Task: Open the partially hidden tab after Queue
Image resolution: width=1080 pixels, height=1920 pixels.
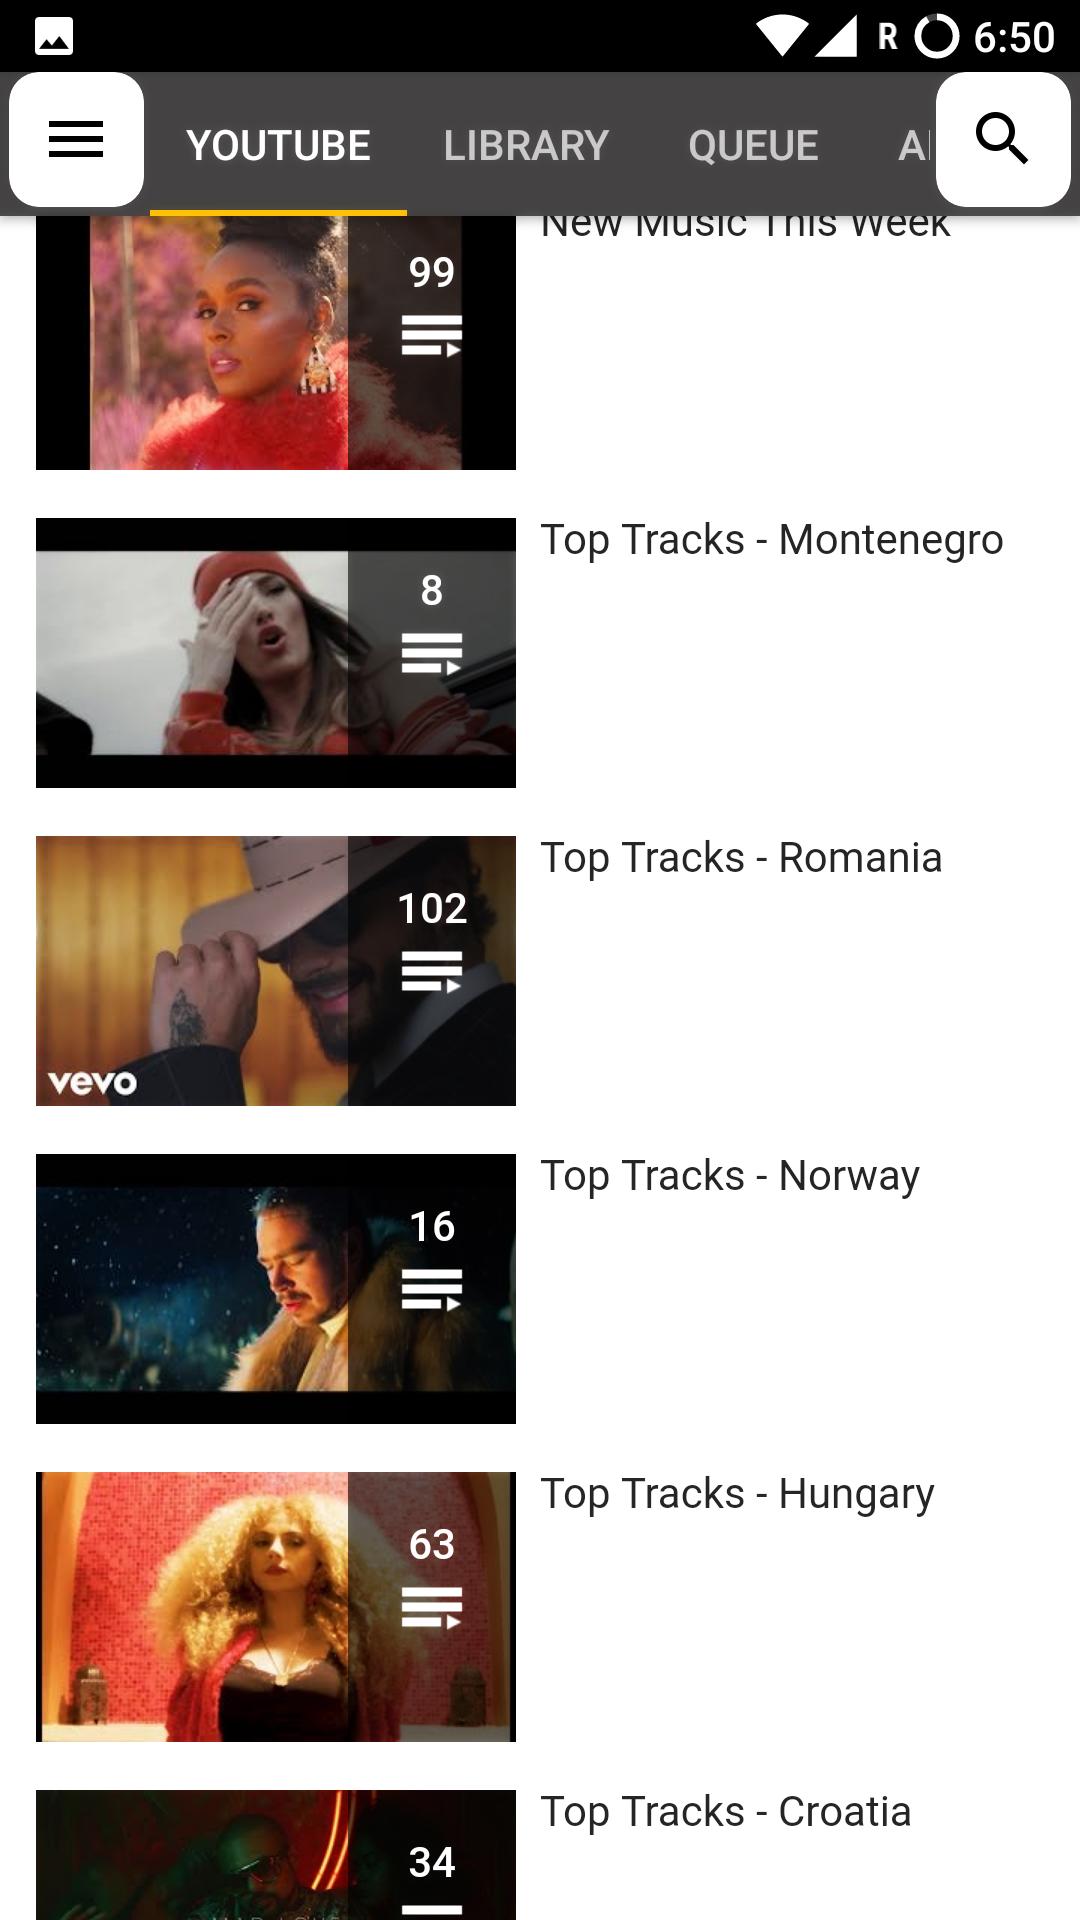Action: pyautogui.click(x=913, y=145)
